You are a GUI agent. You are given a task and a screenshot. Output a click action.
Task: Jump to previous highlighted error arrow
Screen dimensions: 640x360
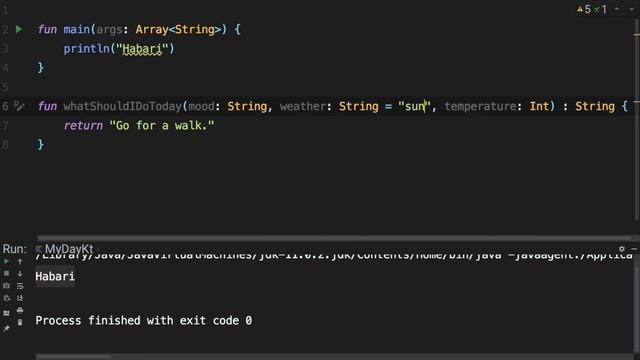(x=617, y=9)
